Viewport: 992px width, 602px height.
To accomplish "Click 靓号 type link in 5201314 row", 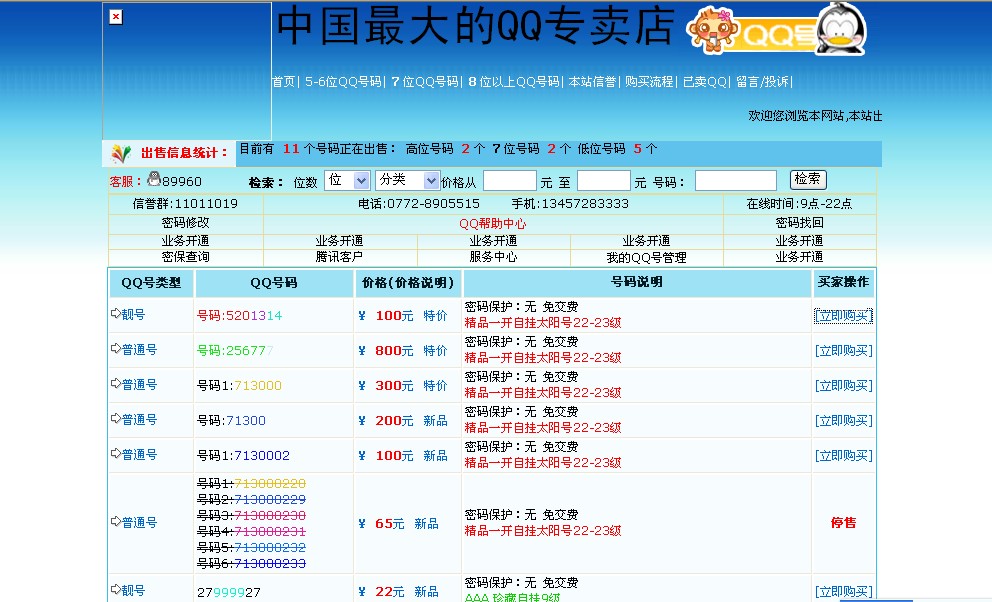I will (133, 314).
